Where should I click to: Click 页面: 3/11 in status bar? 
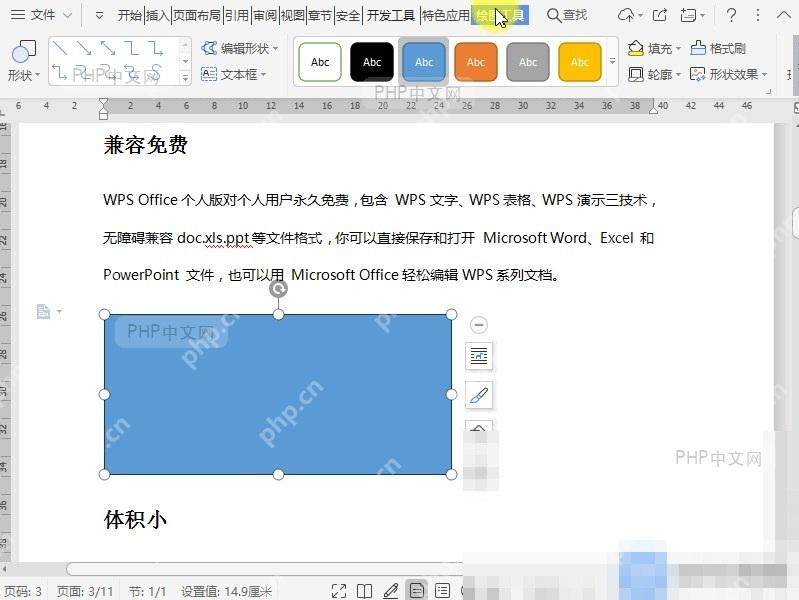tap(85, 591)
